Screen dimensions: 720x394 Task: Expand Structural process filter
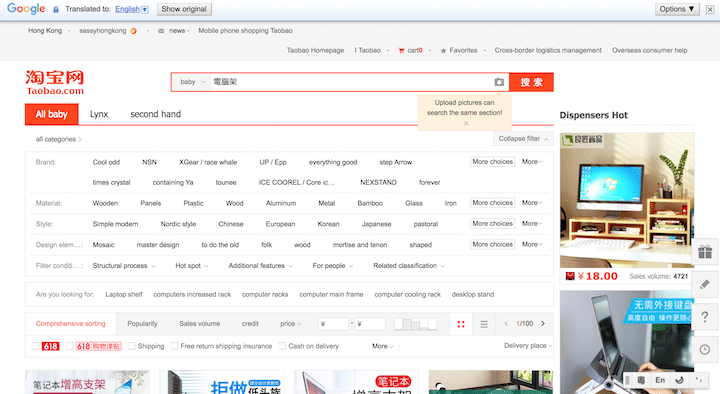point(124,266)
